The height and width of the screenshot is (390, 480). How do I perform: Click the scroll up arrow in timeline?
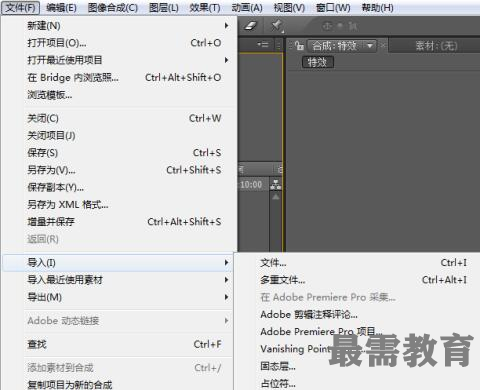[x=276, y=197]
